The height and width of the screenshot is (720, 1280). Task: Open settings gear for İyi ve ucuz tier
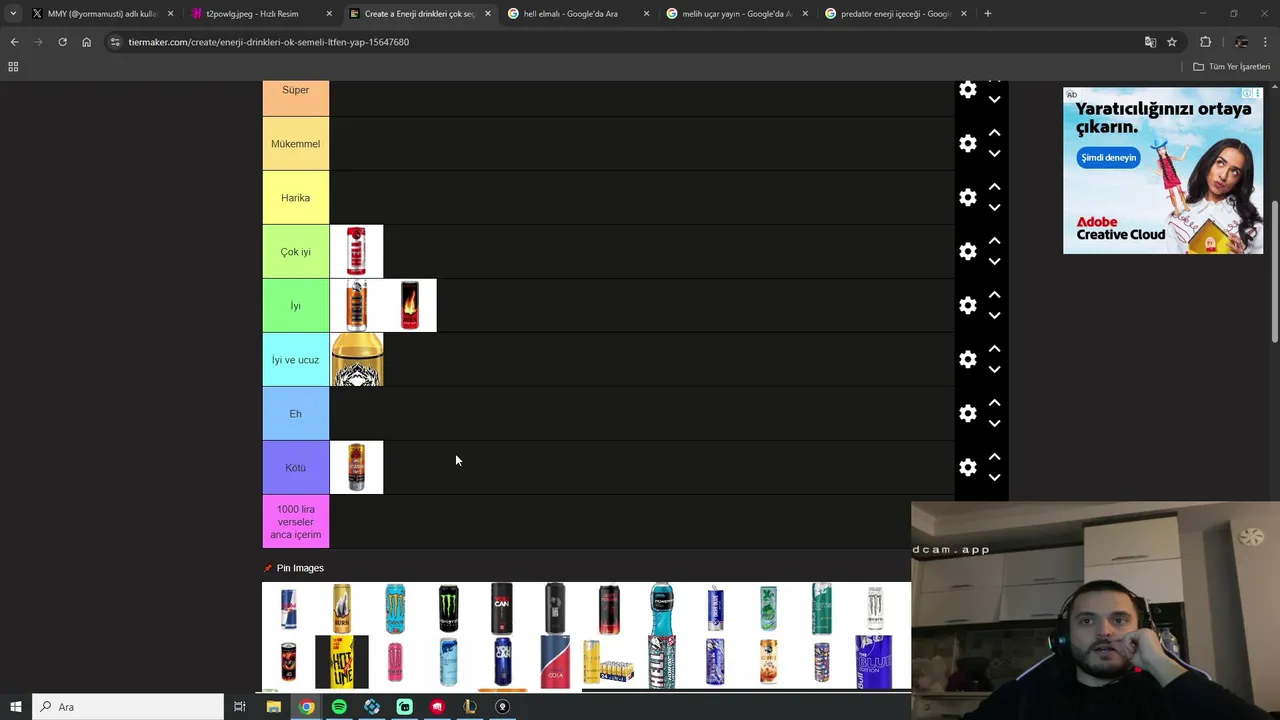968,360
